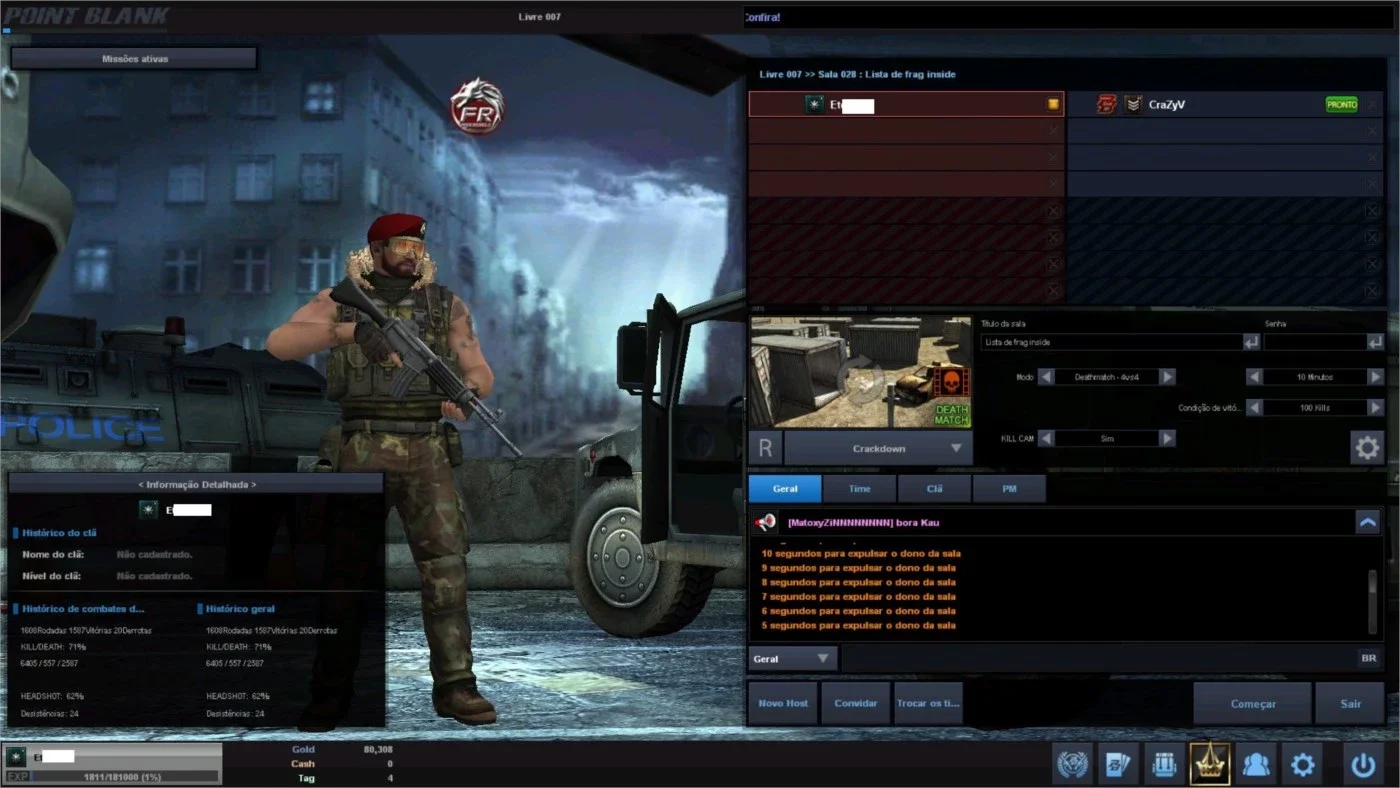
Task: Click the R random map button
Action: coord(765,448)
